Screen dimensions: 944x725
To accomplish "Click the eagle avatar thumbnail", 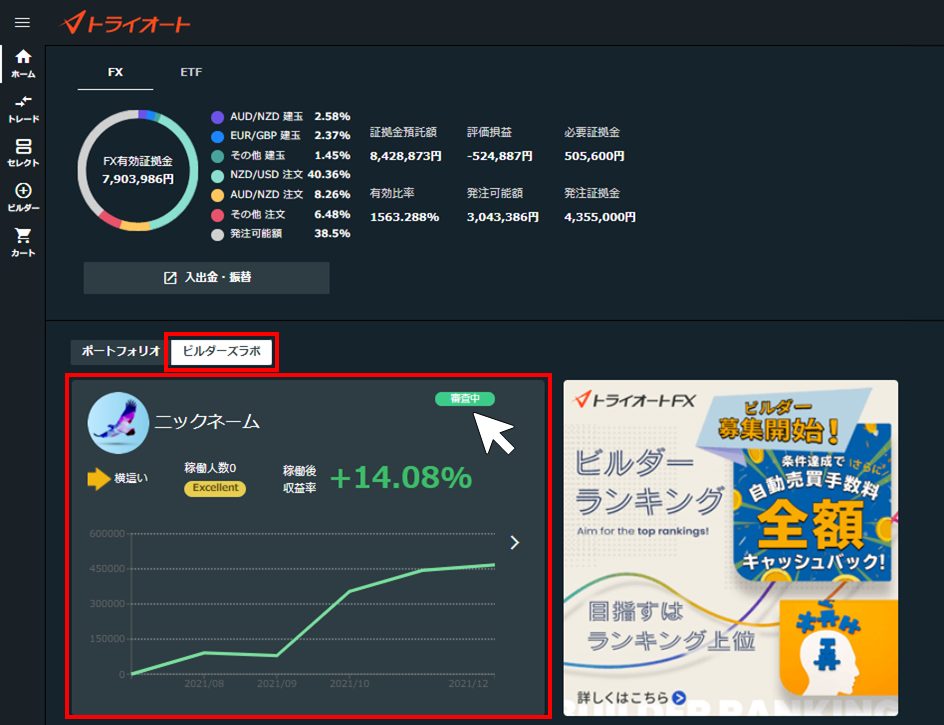I will [x=118, y=423].
